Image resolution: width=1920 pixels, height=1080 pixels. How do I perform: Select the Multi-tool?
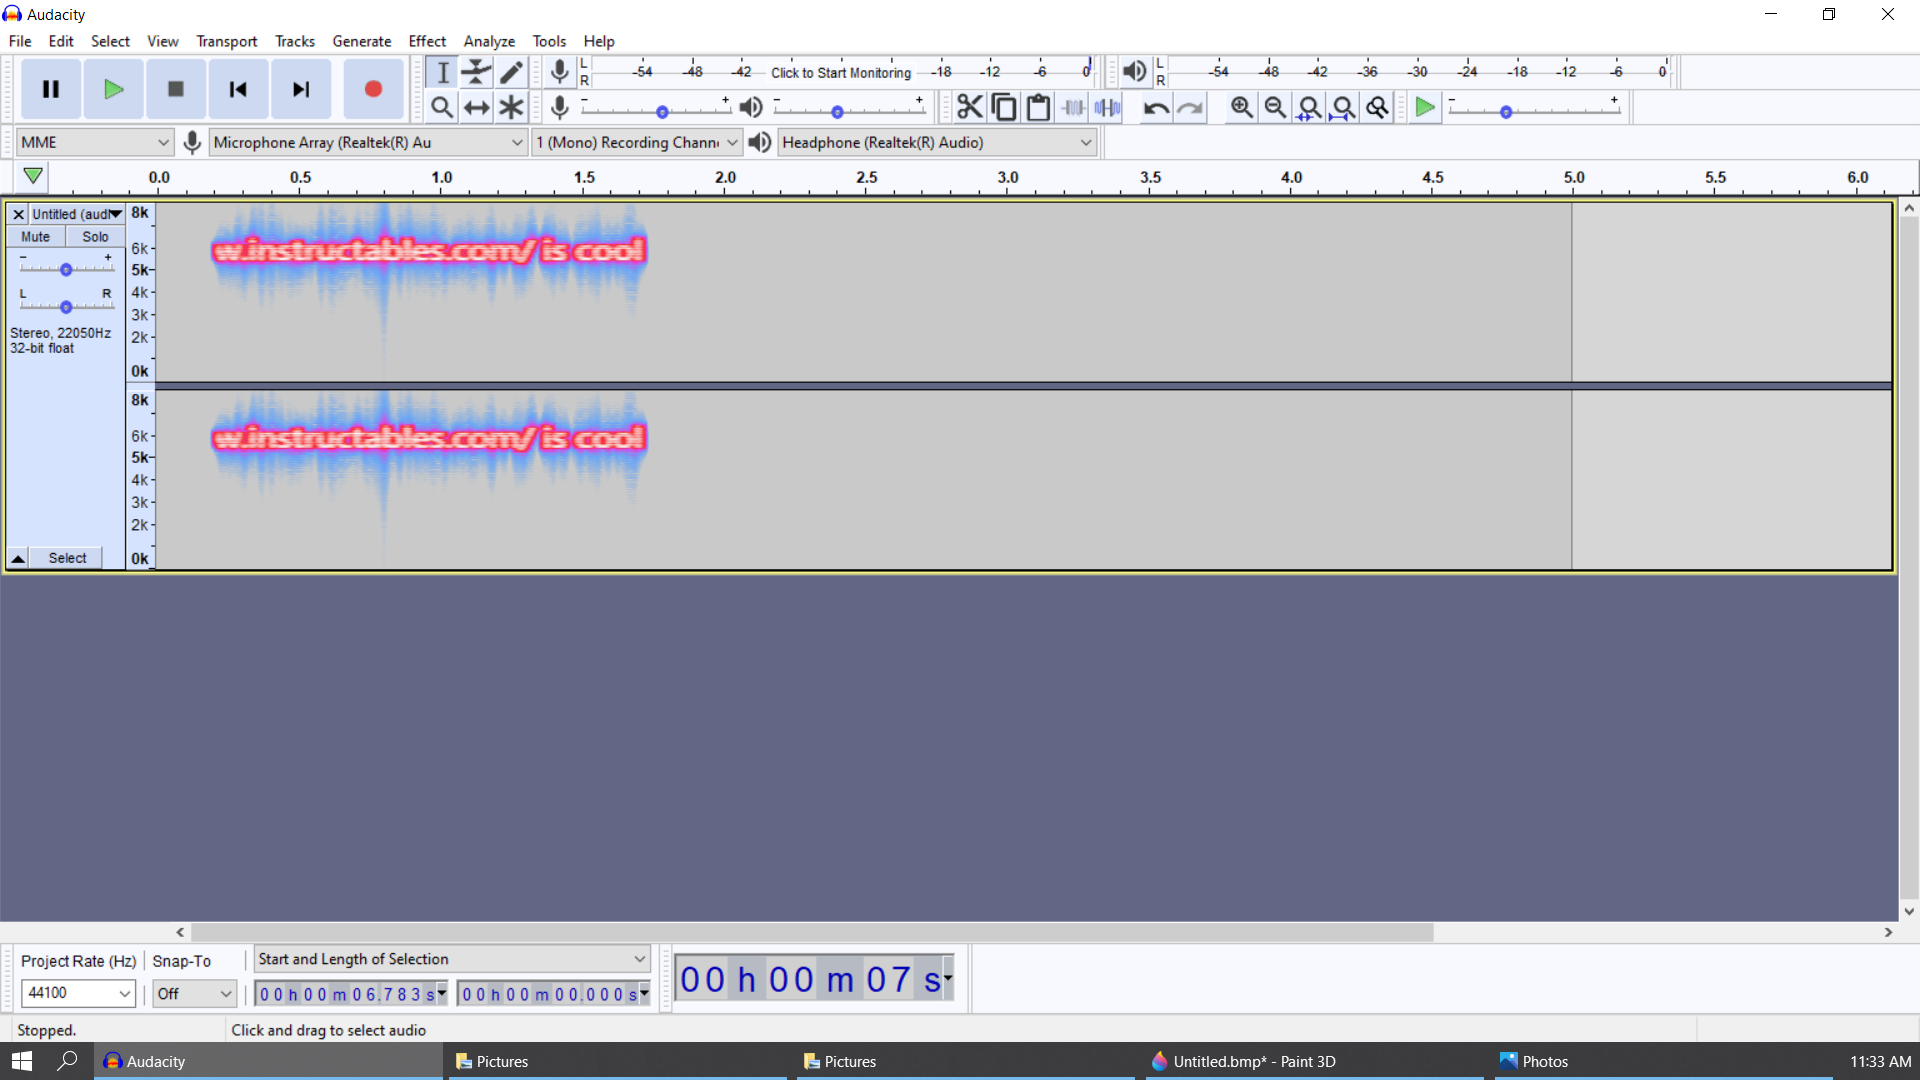click(511, 107)
